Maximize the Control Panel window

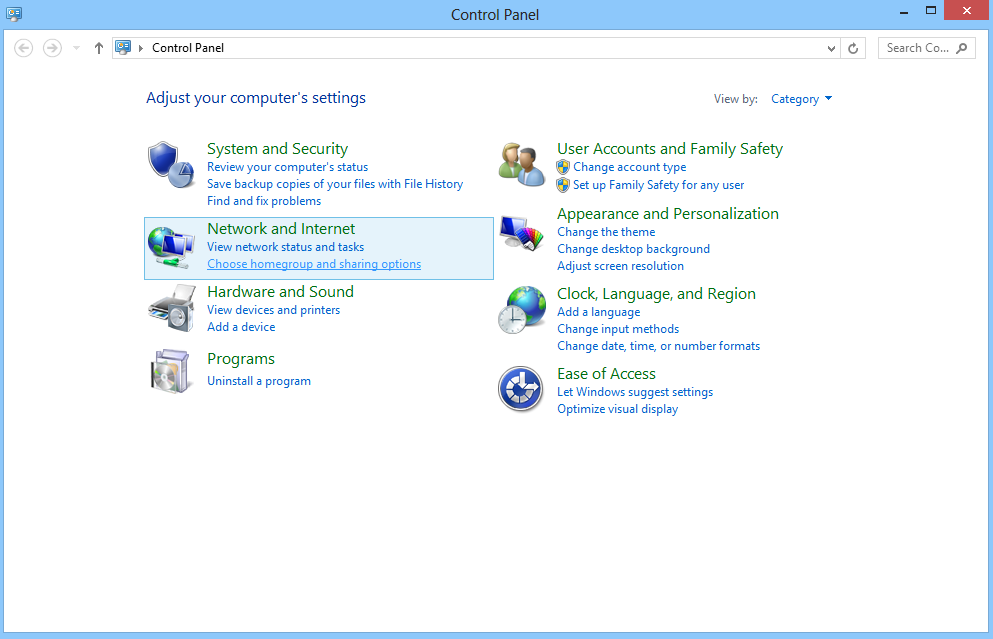(931, 11)
